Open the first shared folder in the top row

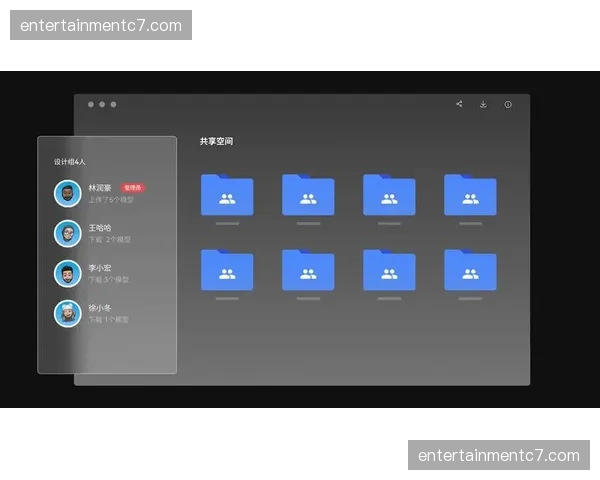click(227, 196)
